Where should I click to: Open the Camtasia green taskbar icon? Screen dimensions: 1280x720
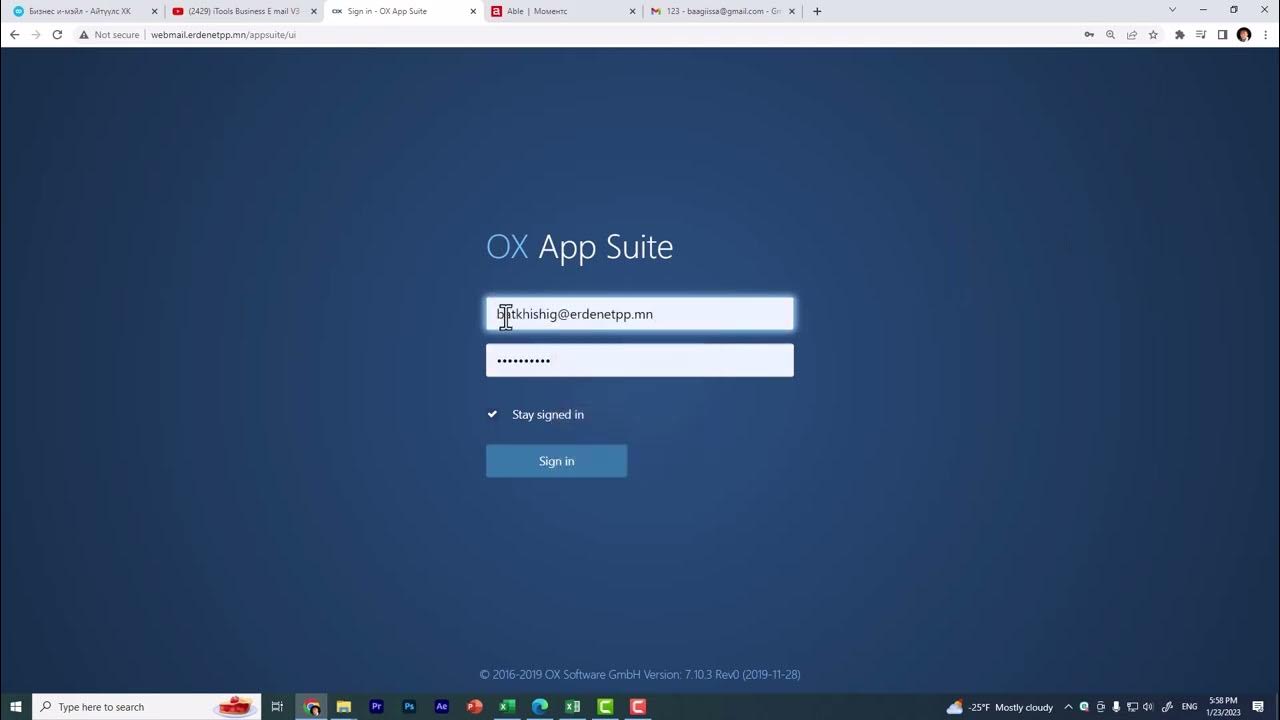click(605, 707)
